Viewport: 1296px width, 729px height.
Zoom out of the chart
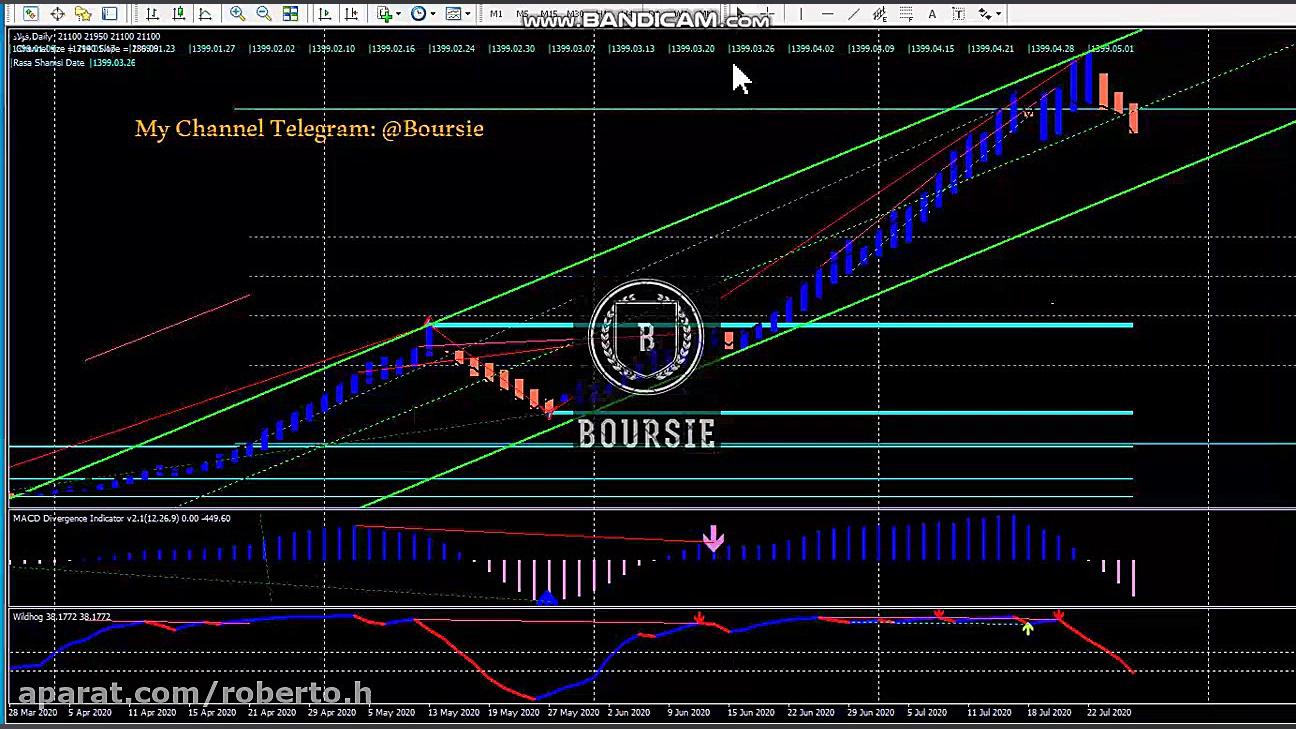click(264, 14)
